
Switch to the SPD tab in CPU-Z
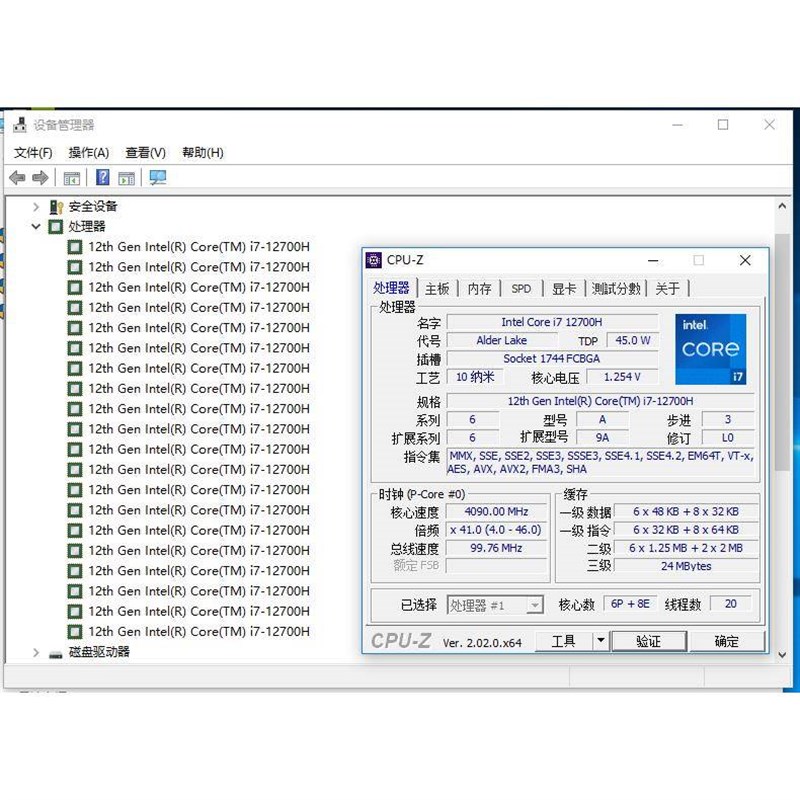[521, 289]
